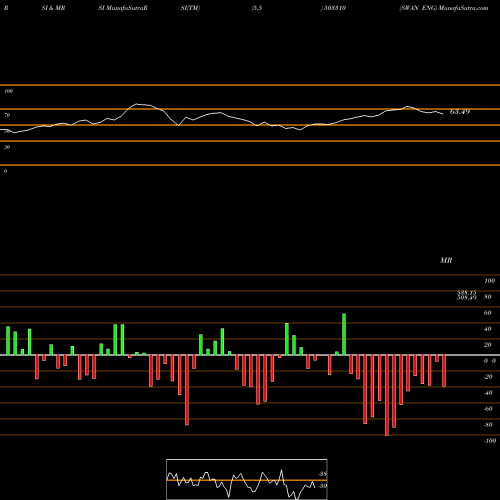Click the 80 label on the MR axis

coord(487,297)
